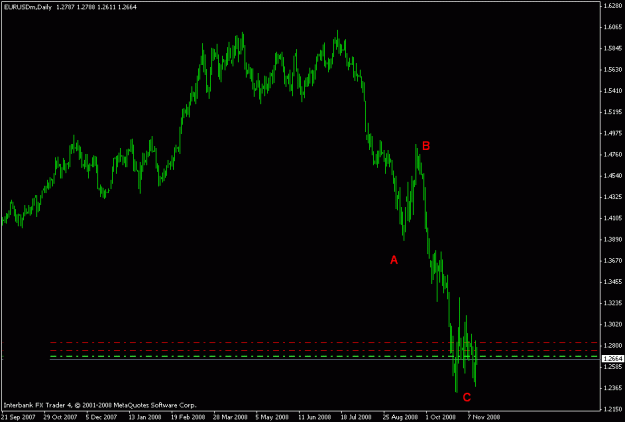Click the 1.3455 price axis label
The width and height of the screenshot is (625, 422).
click(x=613, y=282)
